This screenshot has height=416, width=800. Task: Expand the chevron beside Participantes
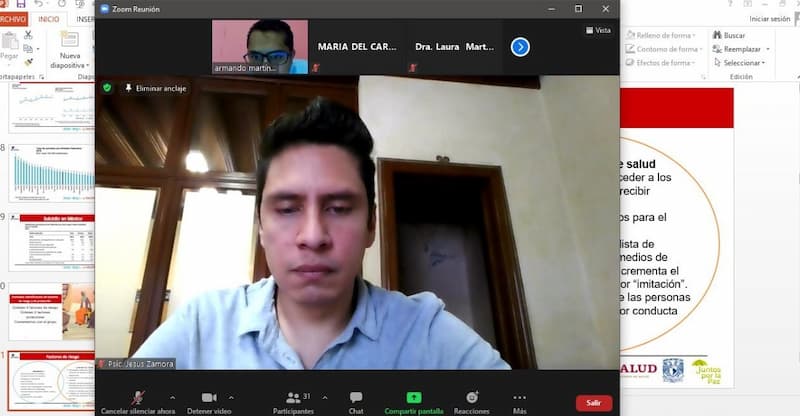[x=325, y=397]
